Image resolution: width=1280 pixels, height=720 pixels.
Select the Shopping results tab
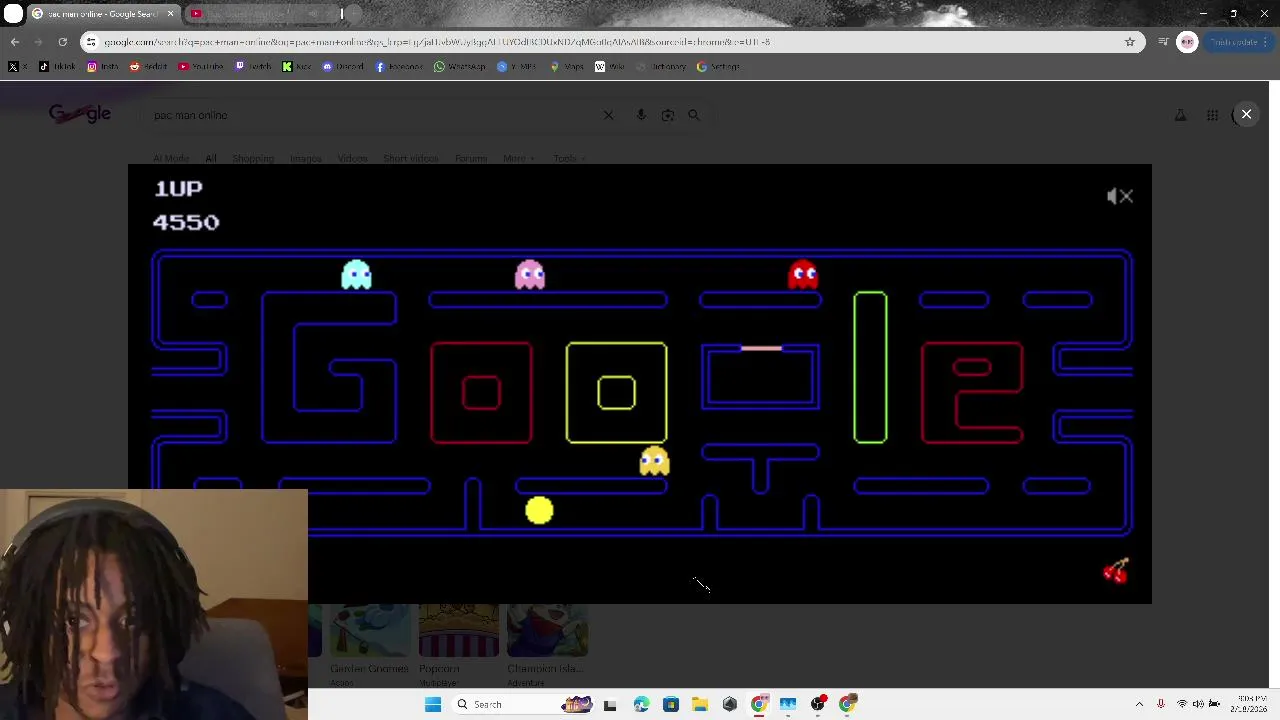point(253,158)
